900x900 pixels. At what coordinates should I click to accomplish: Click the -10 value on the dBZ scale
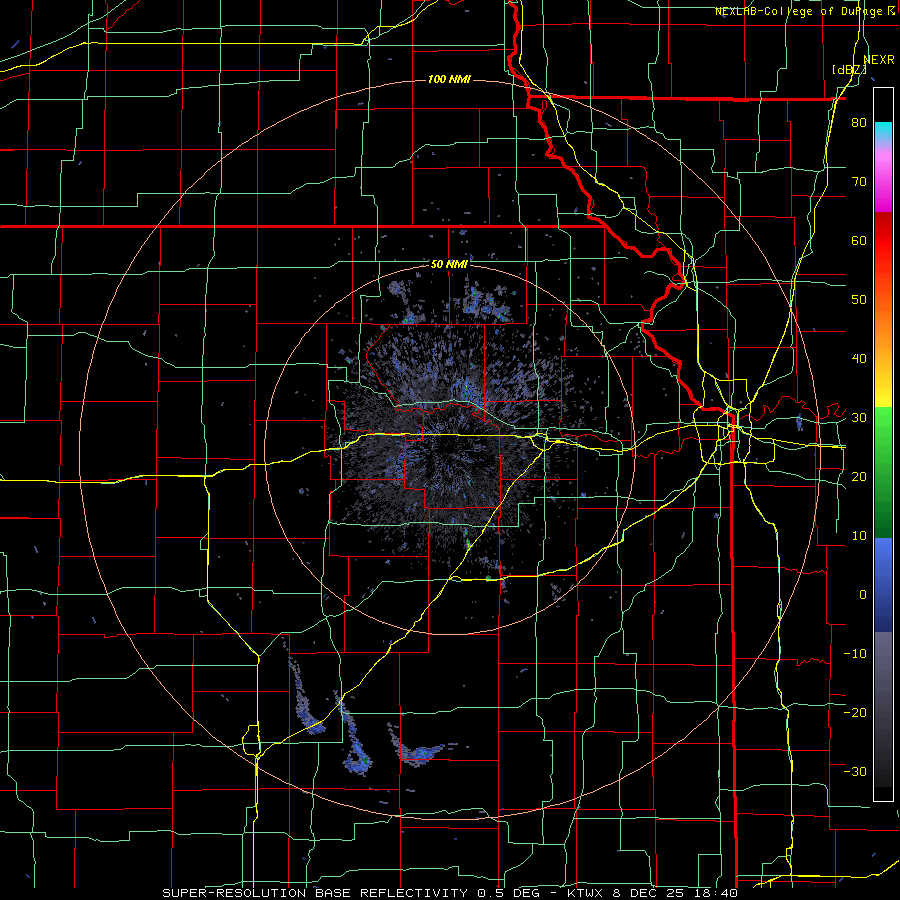coord(855,653)
